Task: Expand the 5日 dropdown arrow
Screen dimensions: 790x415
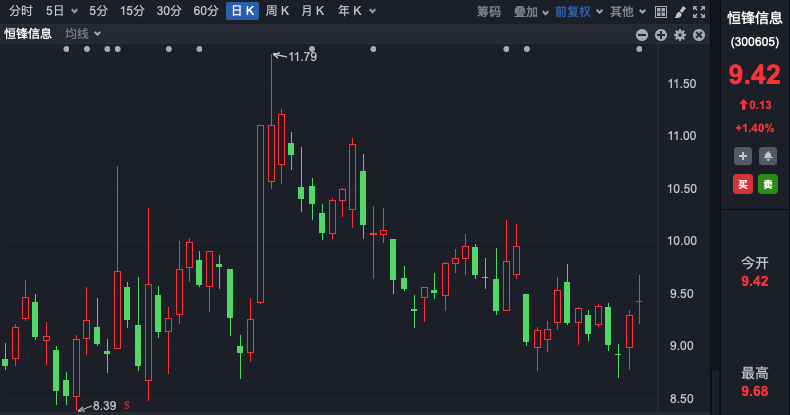Action: coord(74,11)
